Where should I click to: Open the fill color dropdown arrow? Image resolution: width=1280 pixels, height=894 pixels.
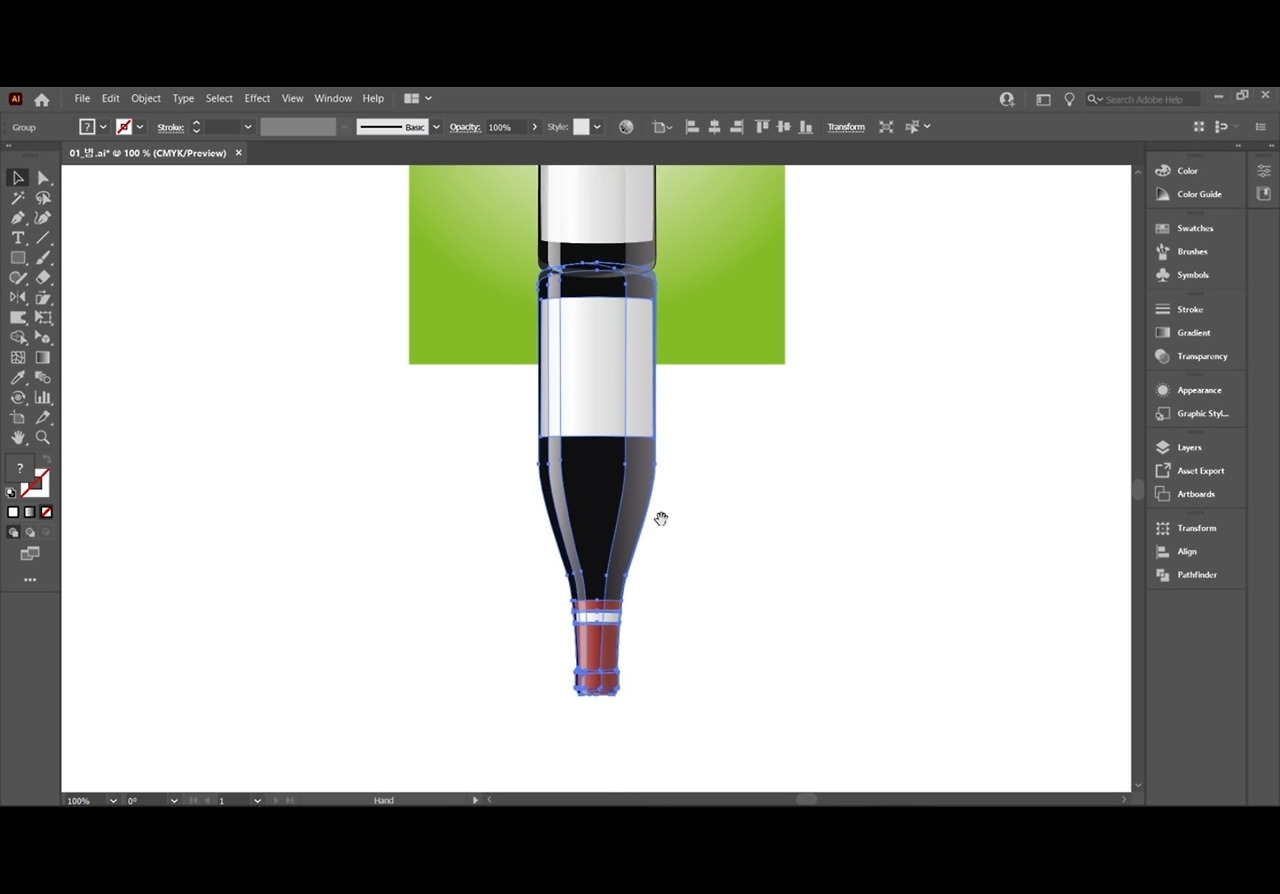(x=104, y=127)
